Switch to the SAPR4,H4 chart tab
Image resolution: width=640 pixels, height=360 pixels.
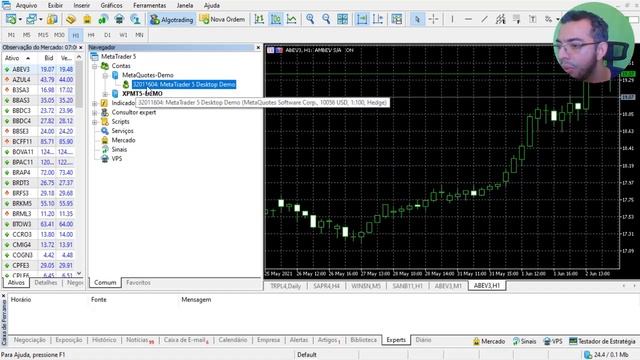(x=327, y=286)
